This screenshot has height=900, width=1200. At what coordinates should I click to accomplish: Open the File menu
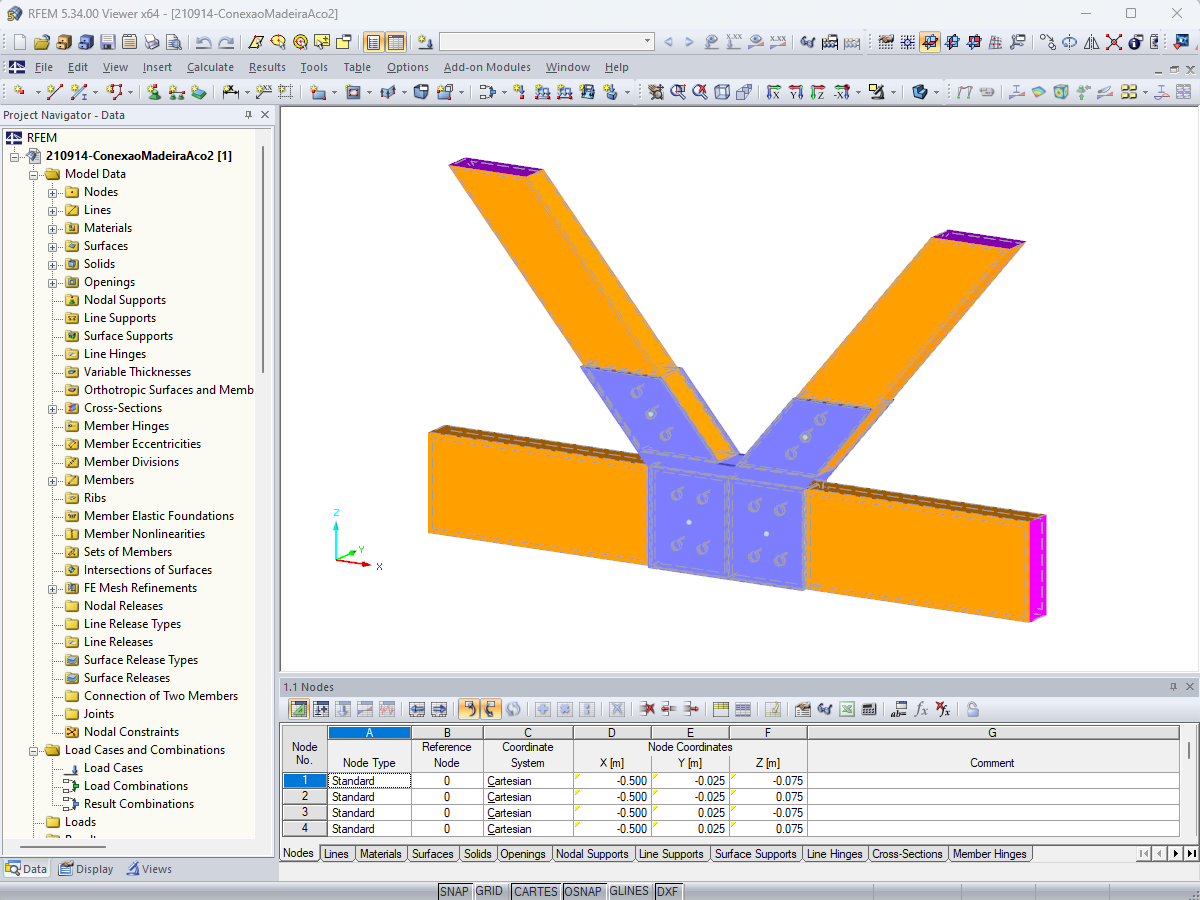[x=44, y=67]
